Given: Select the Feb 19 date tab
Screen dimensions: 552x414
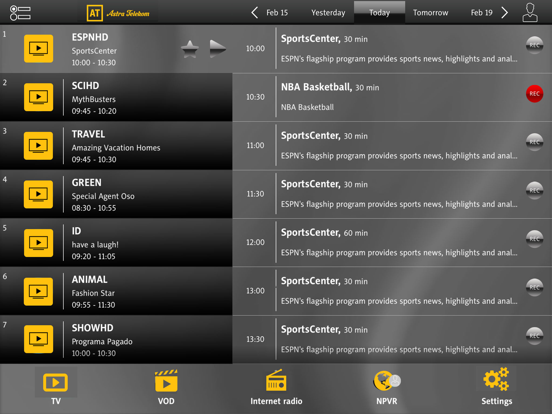Looking at the screenshot, I should point(481,13).
